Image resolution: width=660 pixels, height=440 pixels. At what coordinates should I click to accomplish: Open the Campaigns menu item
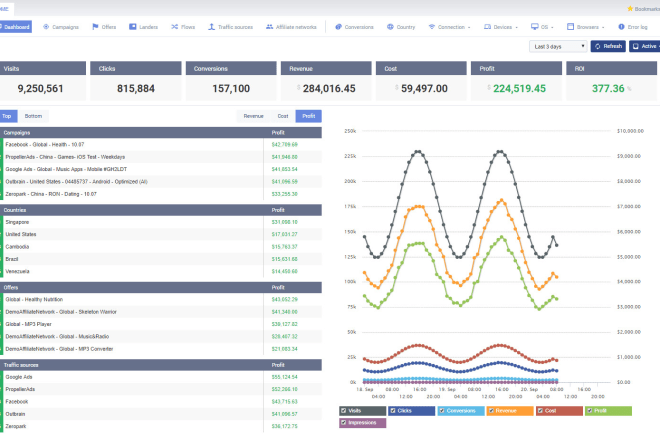pos(61,27)
